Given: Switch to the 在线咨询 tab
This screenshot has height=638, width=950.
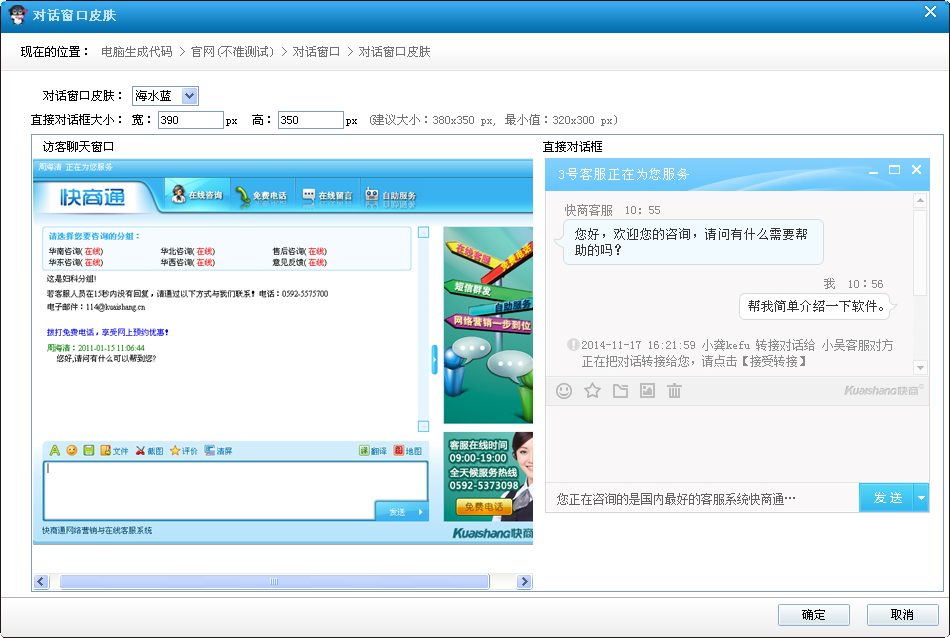Looking at the screenshot, I should pos(194,196).
